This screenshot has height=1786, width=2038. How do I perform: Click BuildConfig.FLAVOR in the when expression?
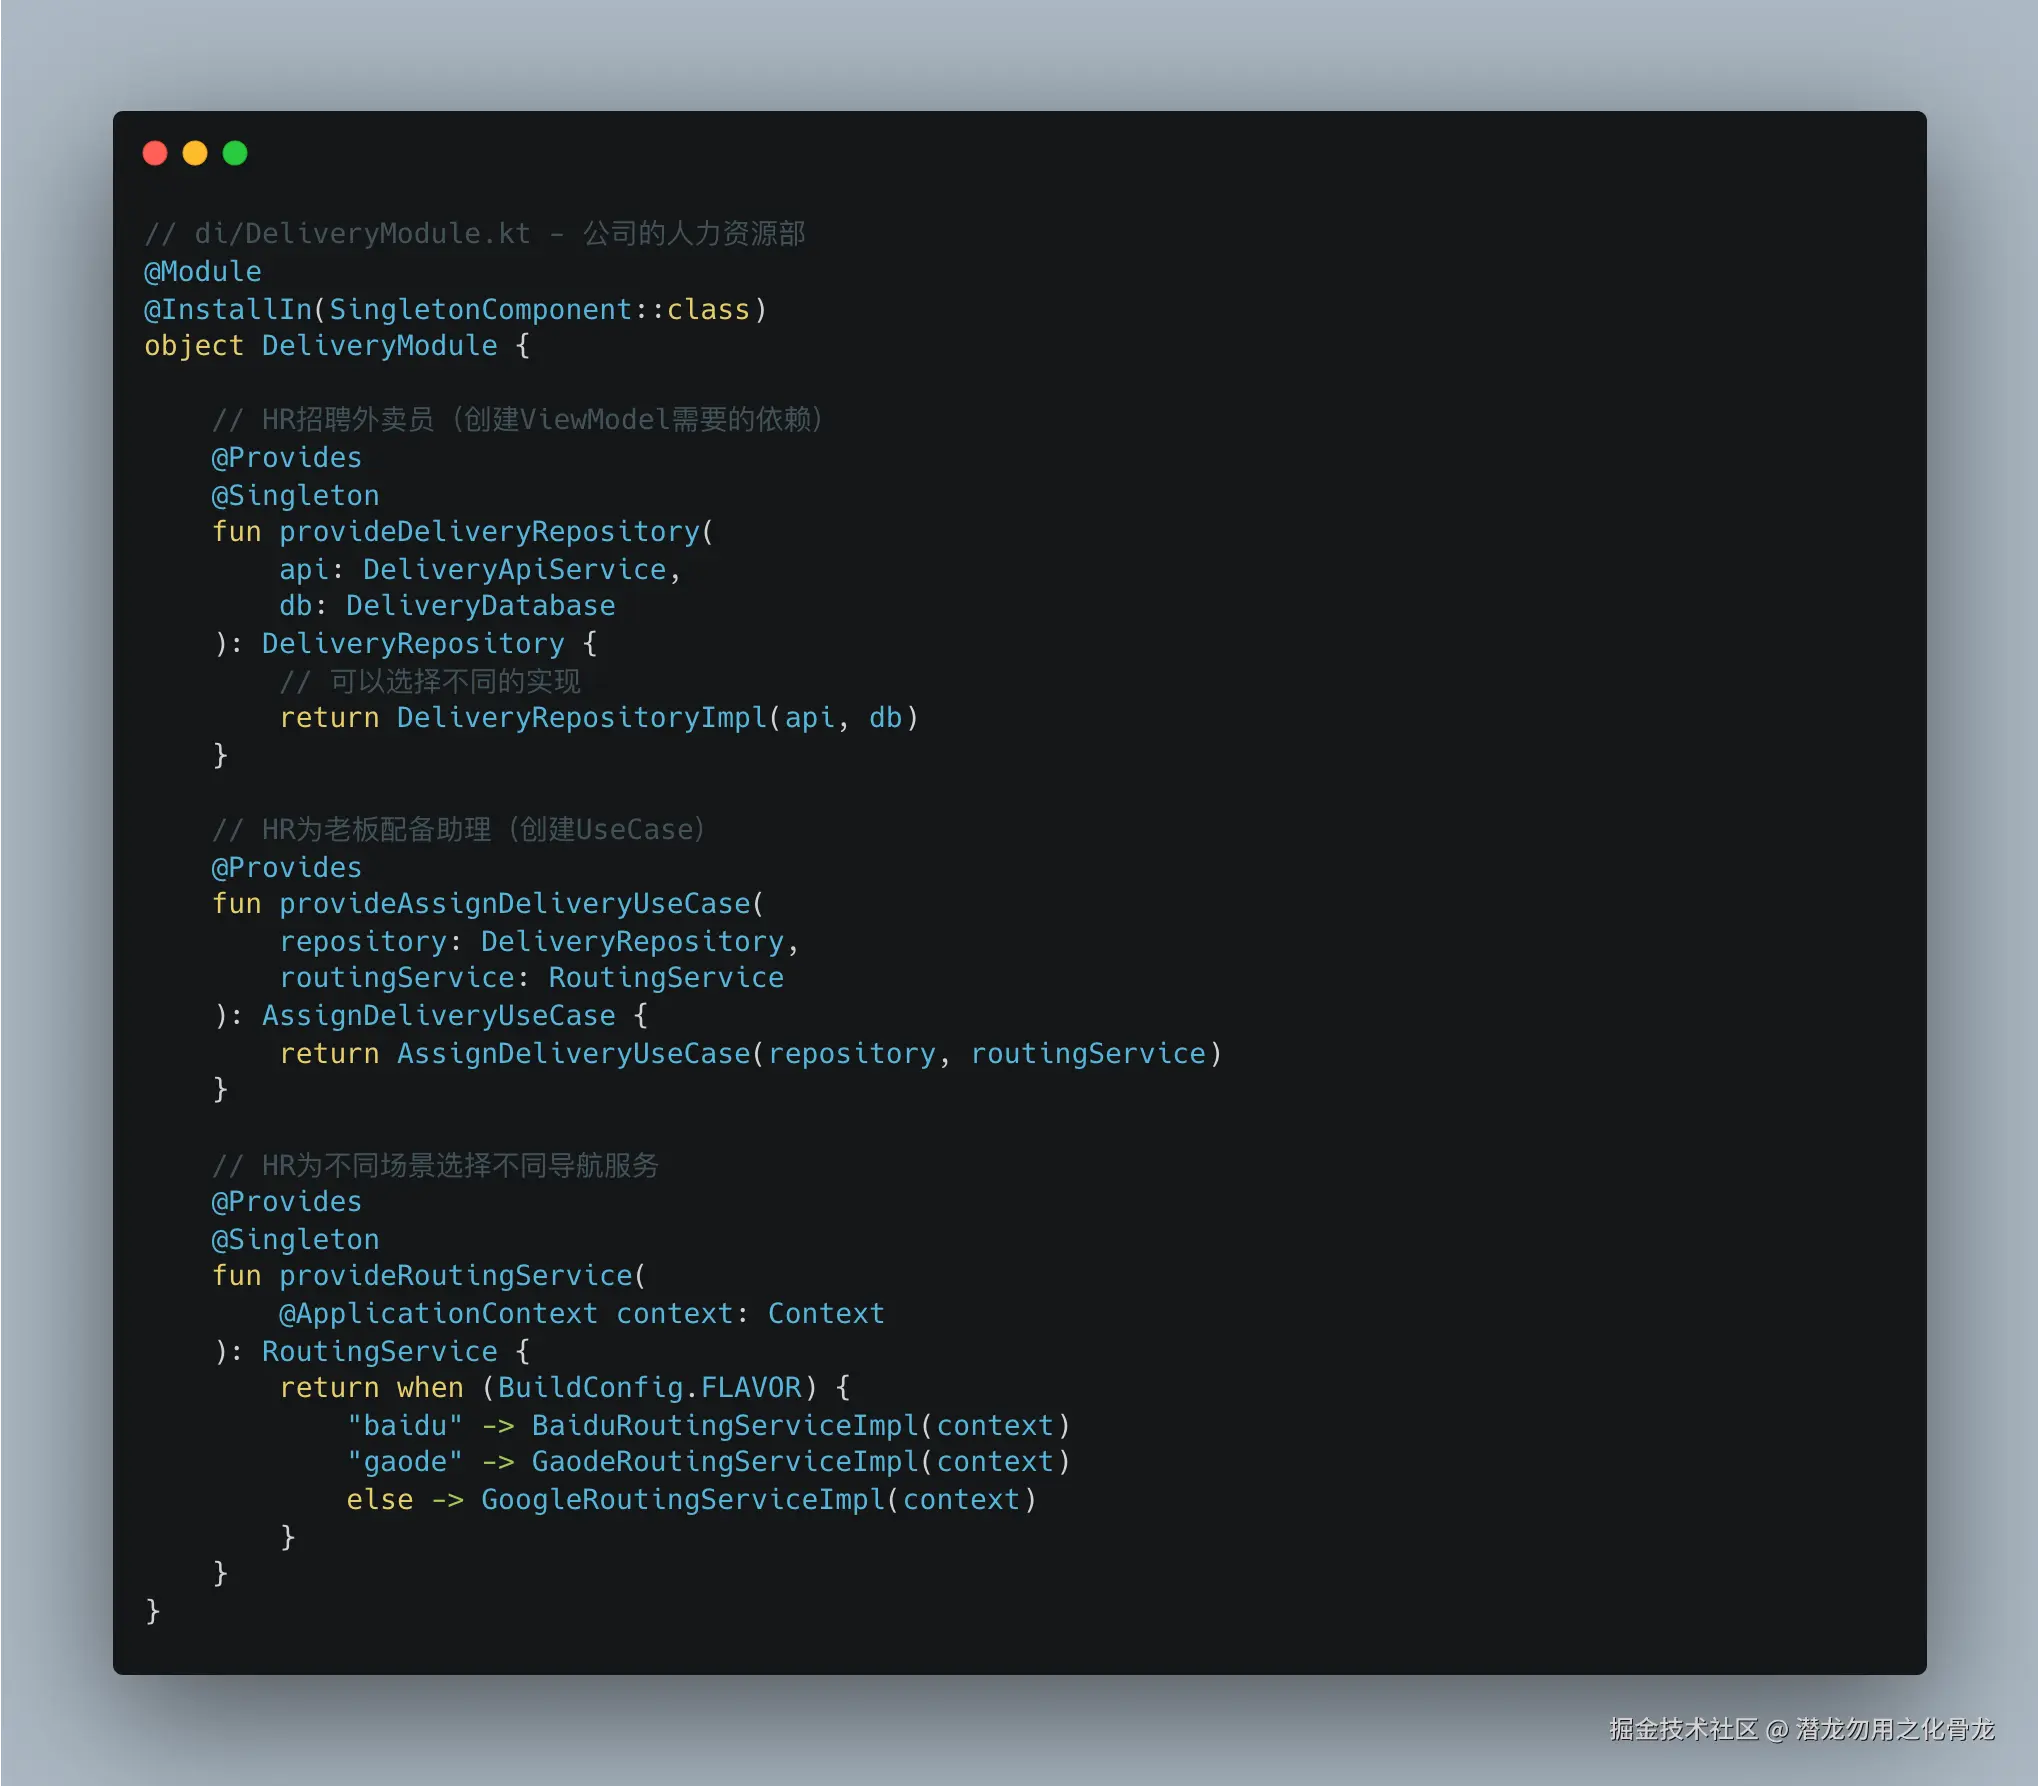(649, 1388)
